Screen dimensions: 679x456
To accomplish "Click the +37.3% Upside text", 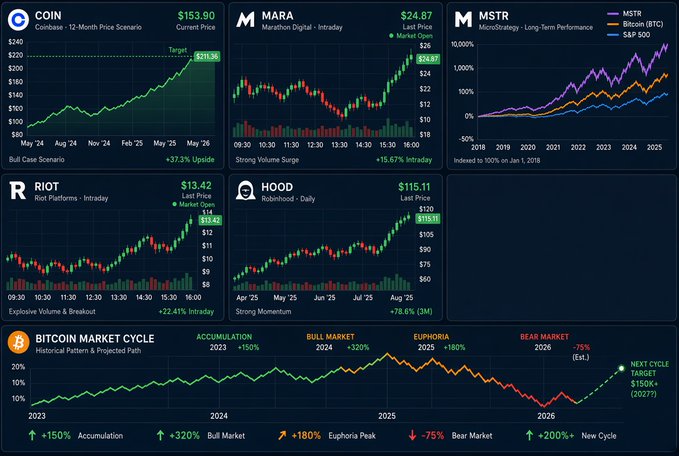I will tap(190, 159).
